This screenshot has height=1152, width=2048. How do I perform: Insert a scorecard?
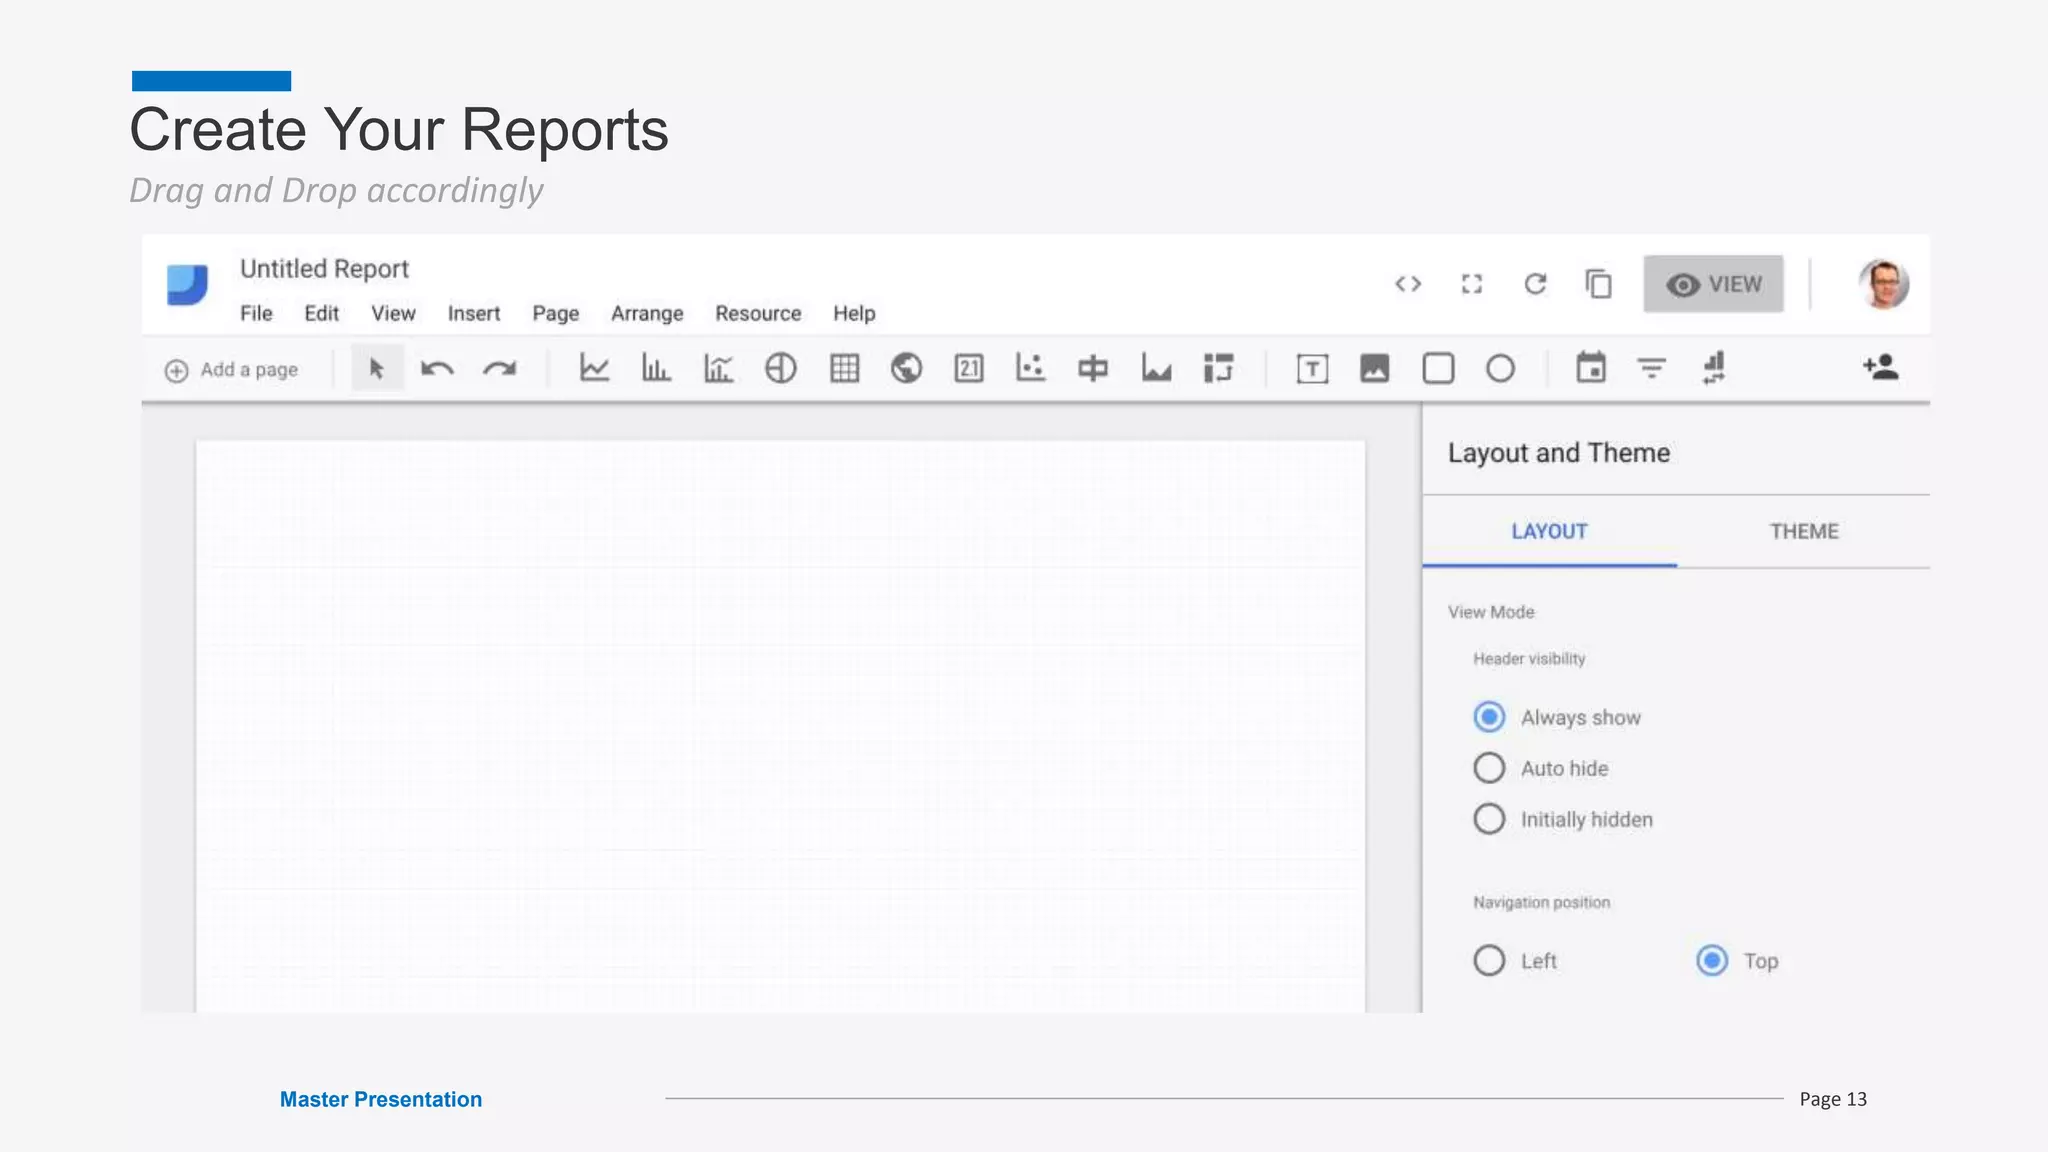[969, 368]
